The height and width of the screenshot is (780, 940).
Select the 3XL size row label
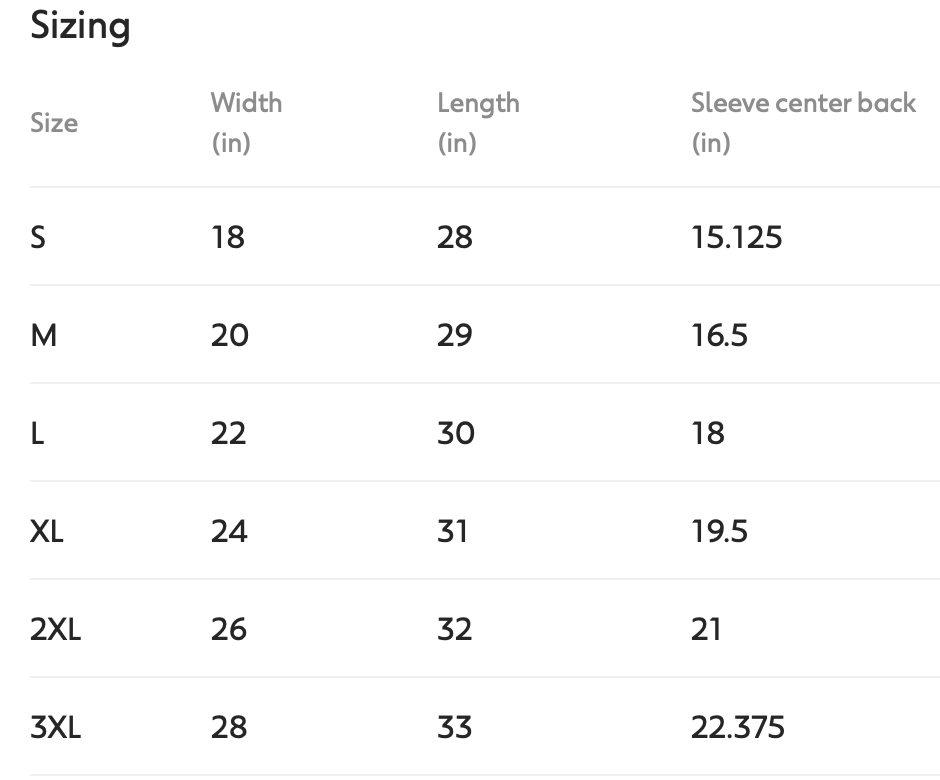click(56, 727)
